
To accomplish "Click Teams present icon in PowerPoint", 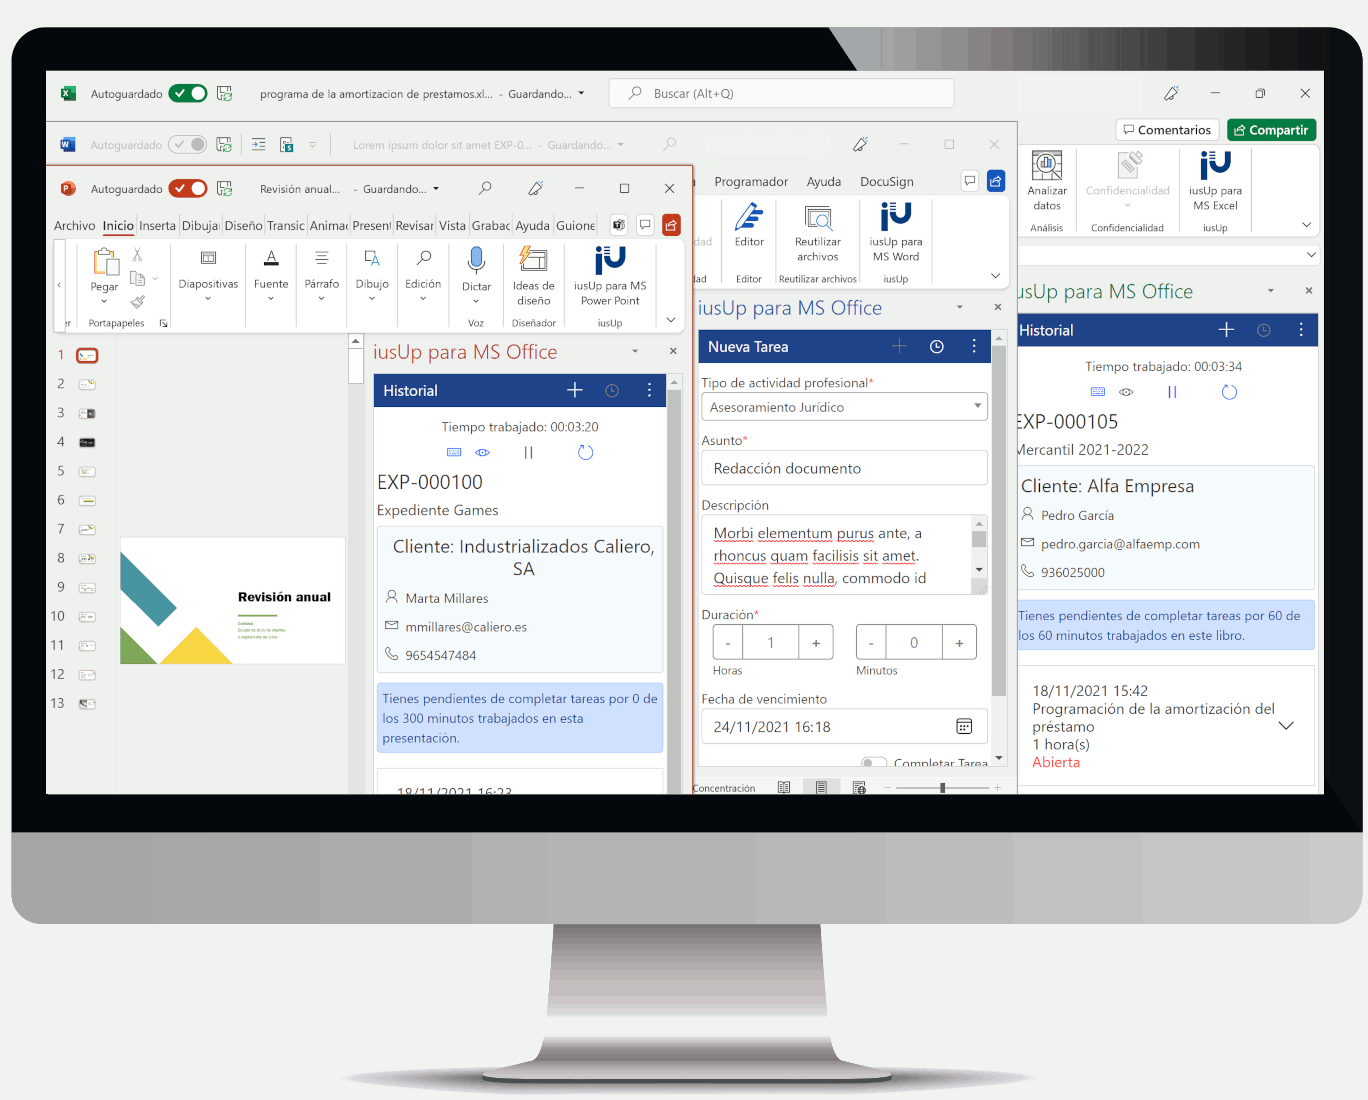I will (619, 225).
